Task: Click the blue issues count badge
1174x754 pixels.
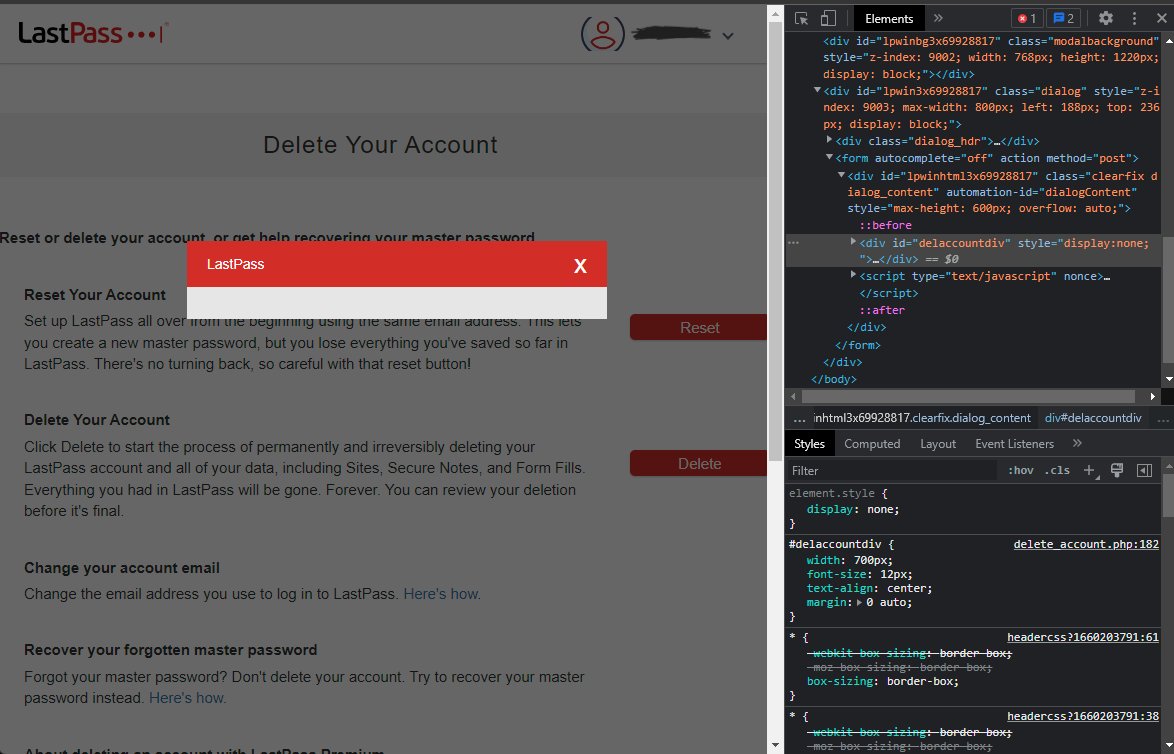Action: pos(1063,19)
